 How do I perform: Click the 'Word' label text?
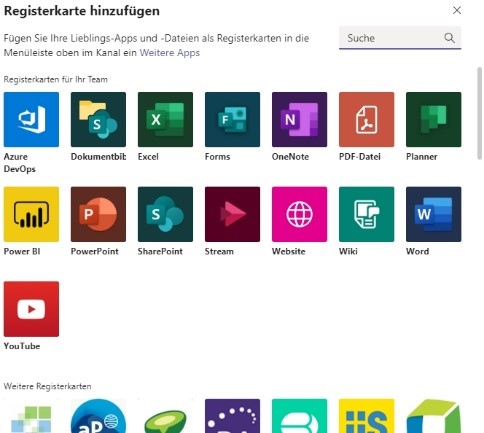point(417,251)
